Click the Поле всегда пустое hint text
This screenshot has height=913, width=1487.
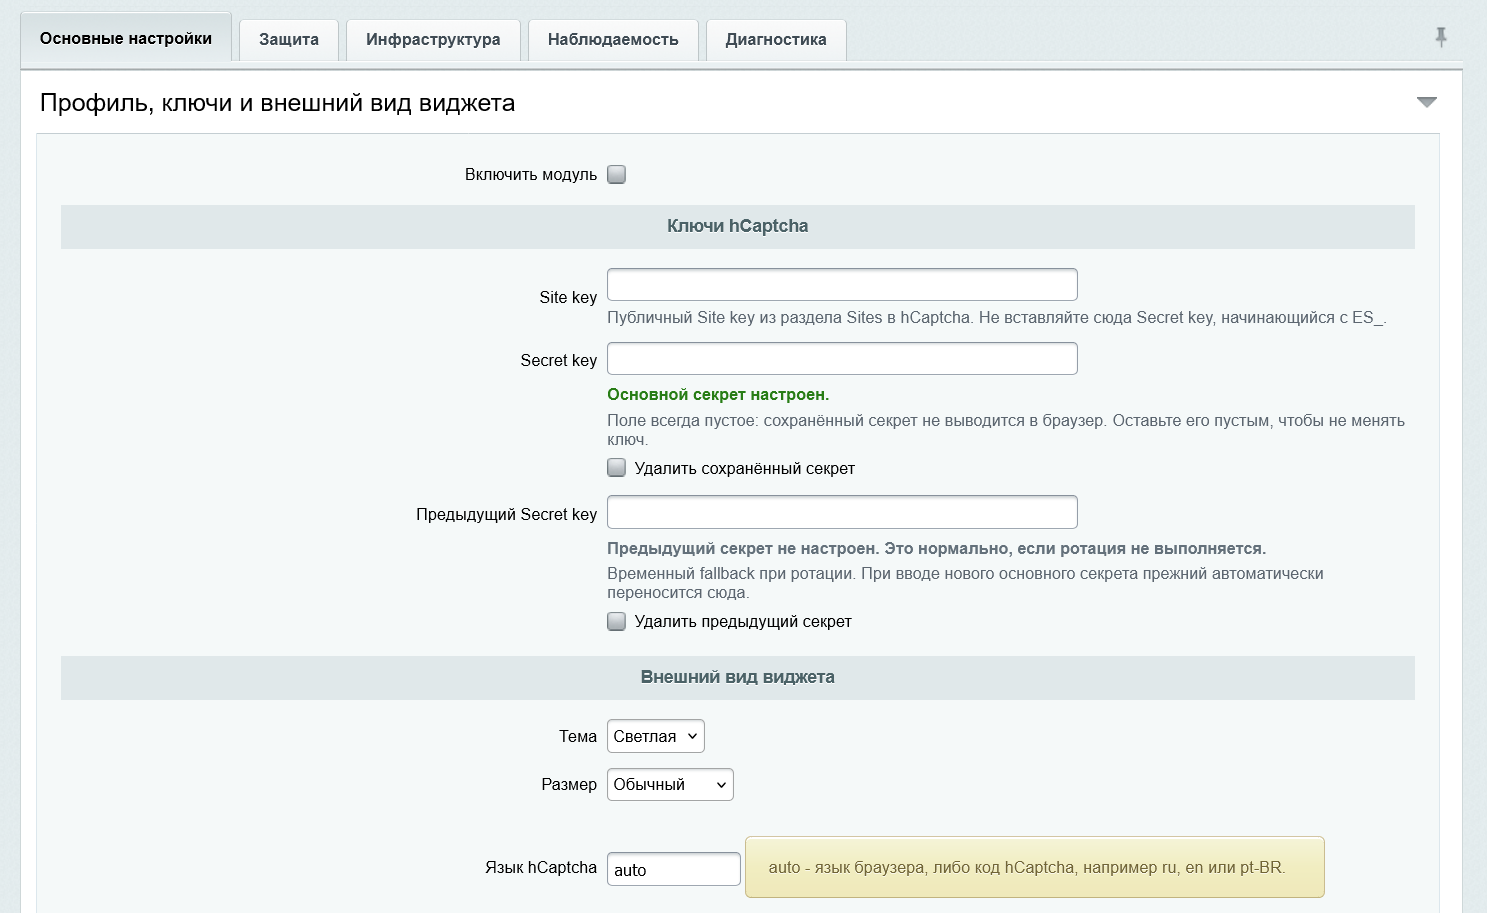pos(1006,430)
